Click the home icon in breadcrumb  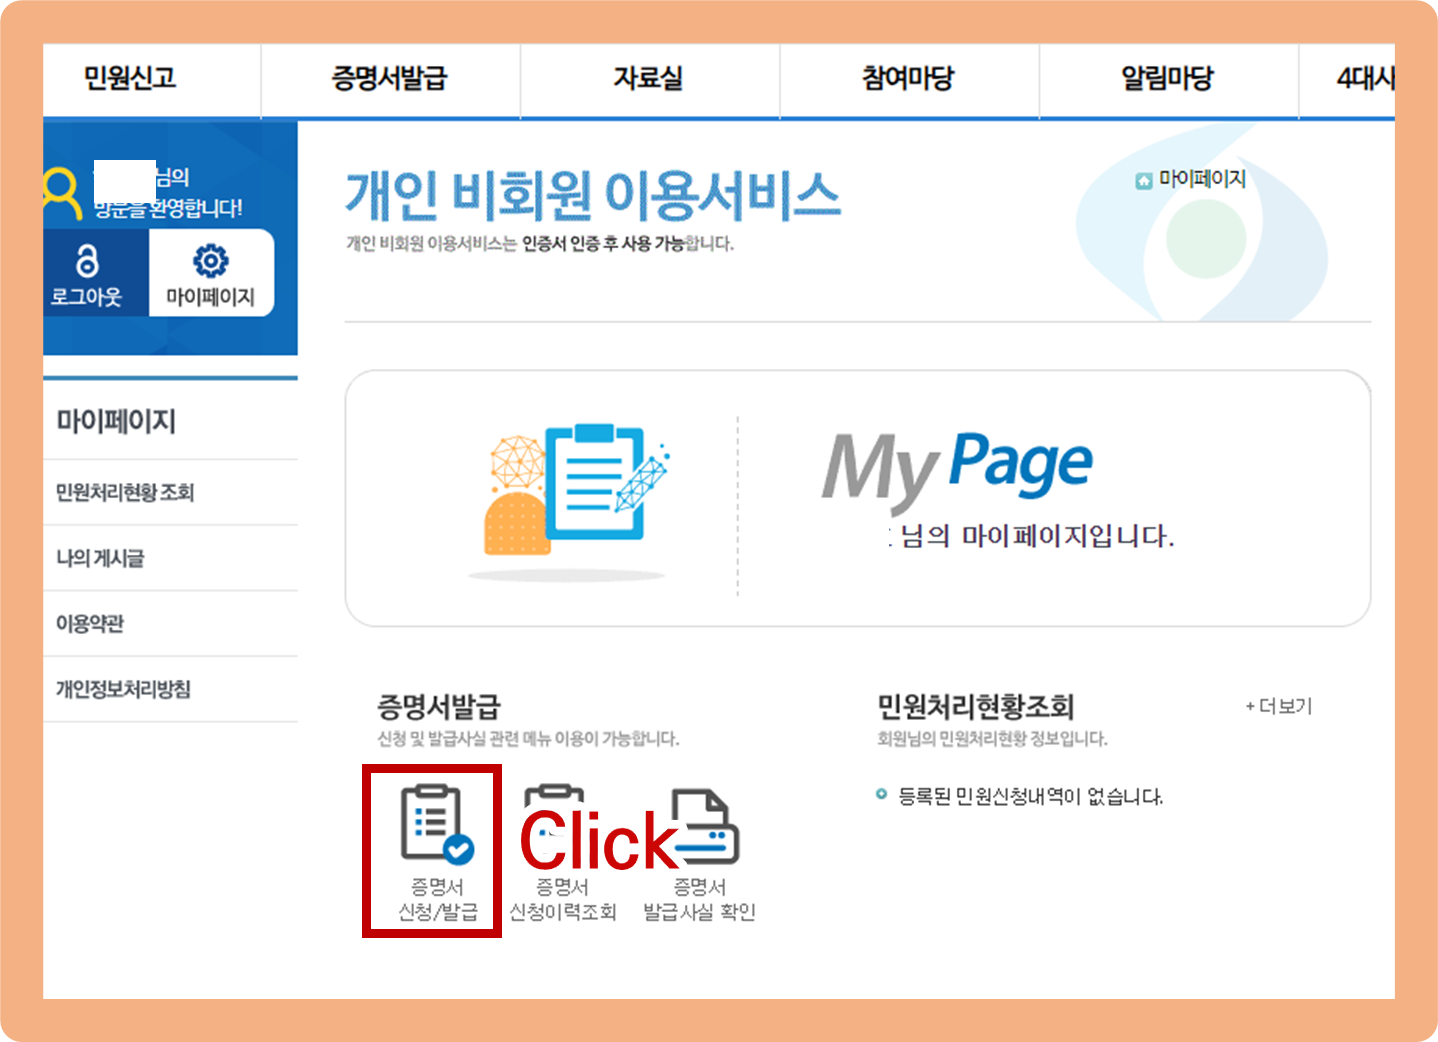tap(1144, 181)
